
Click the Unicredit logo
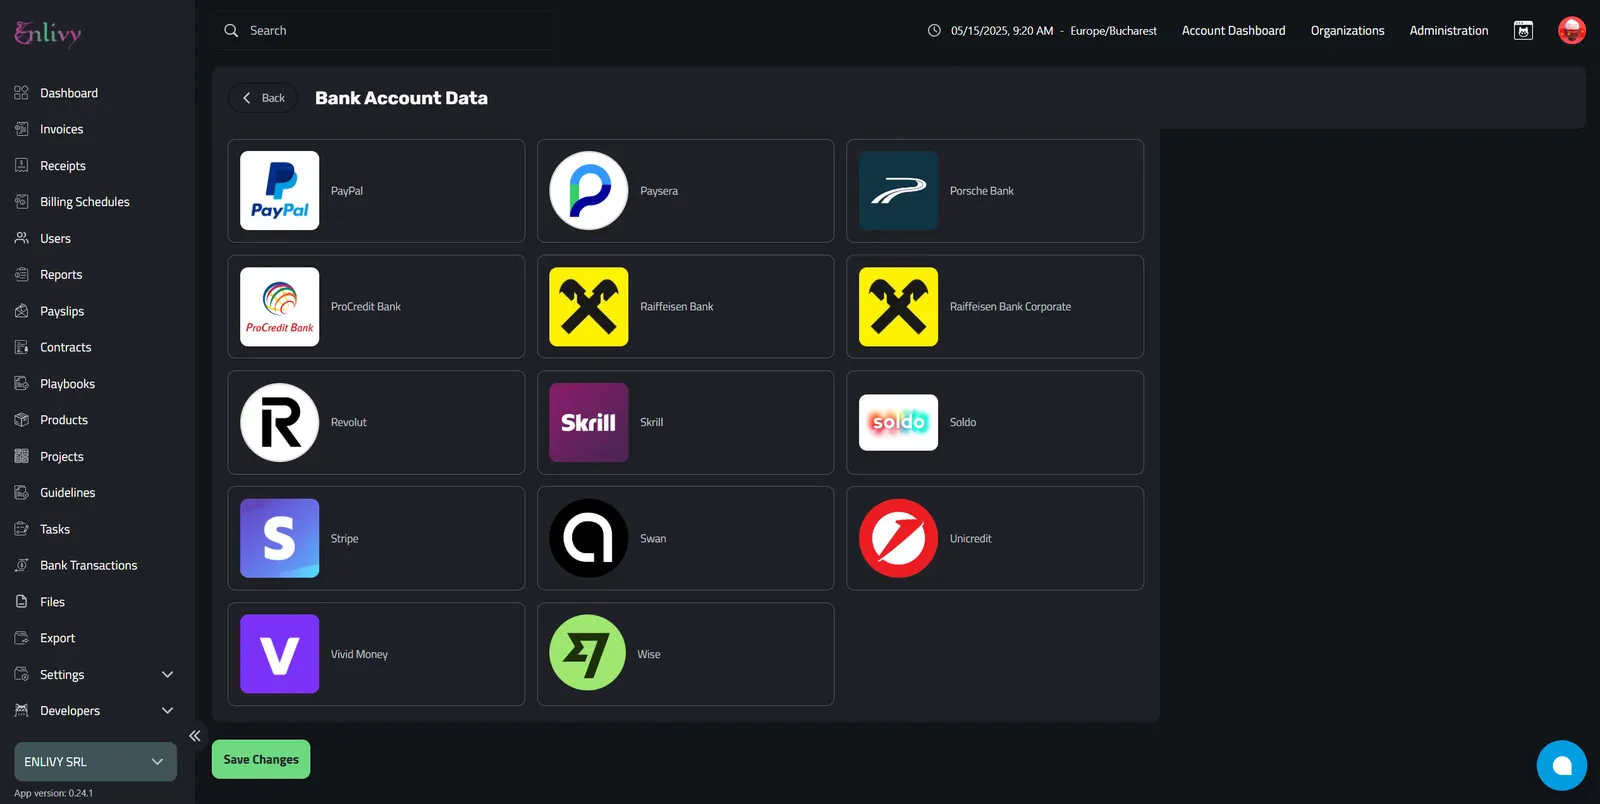(x=899, y=538)
